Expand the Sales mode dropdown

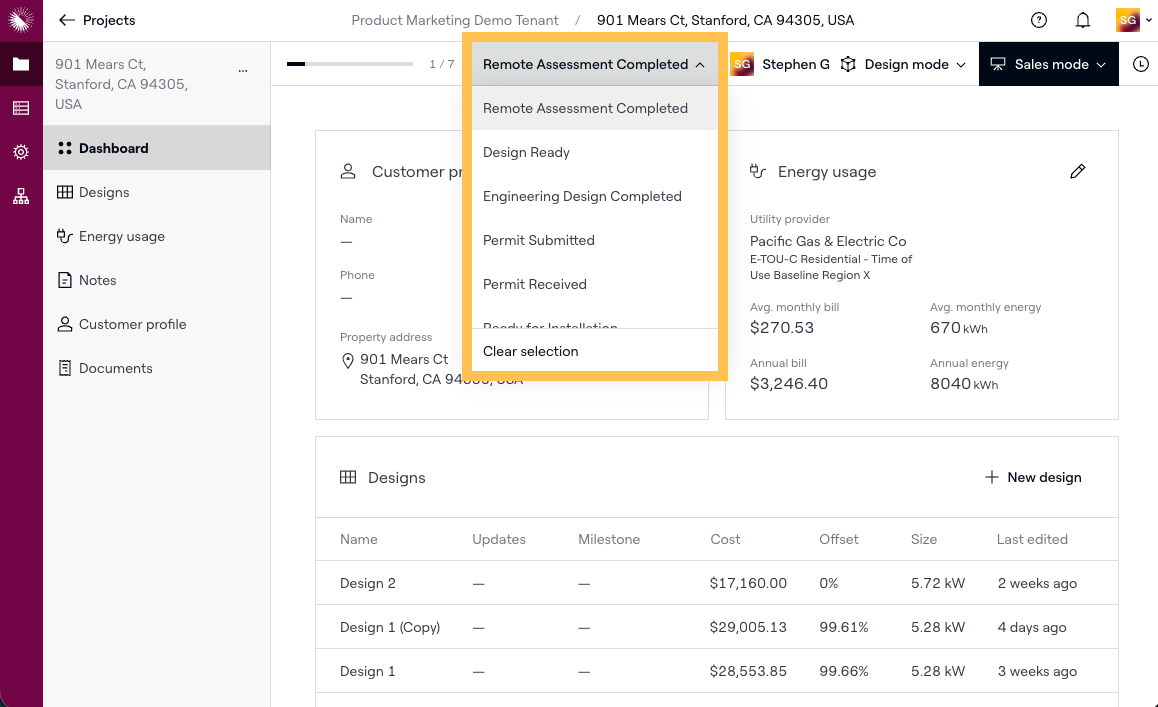tap(1049, 64)
